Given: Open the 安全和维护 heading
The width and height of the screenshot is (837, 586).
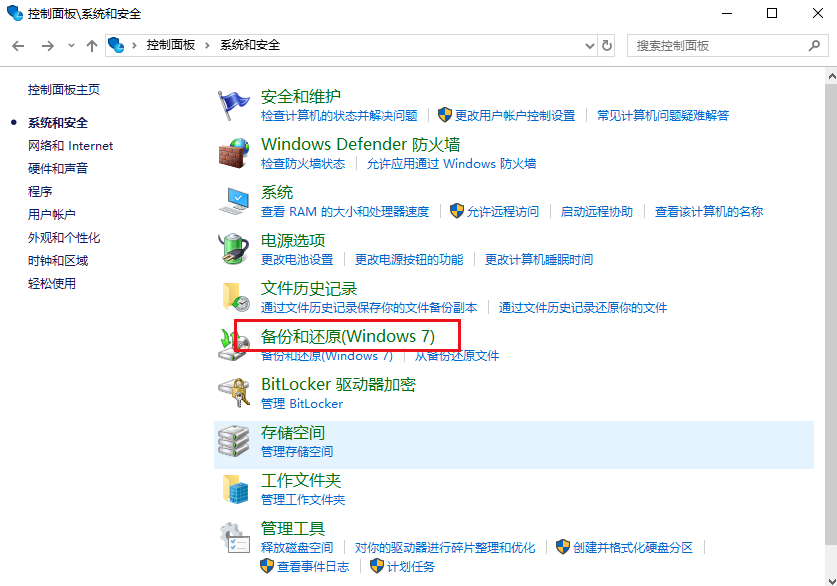Looking at the screenshot, I should (x=301, y=97).
